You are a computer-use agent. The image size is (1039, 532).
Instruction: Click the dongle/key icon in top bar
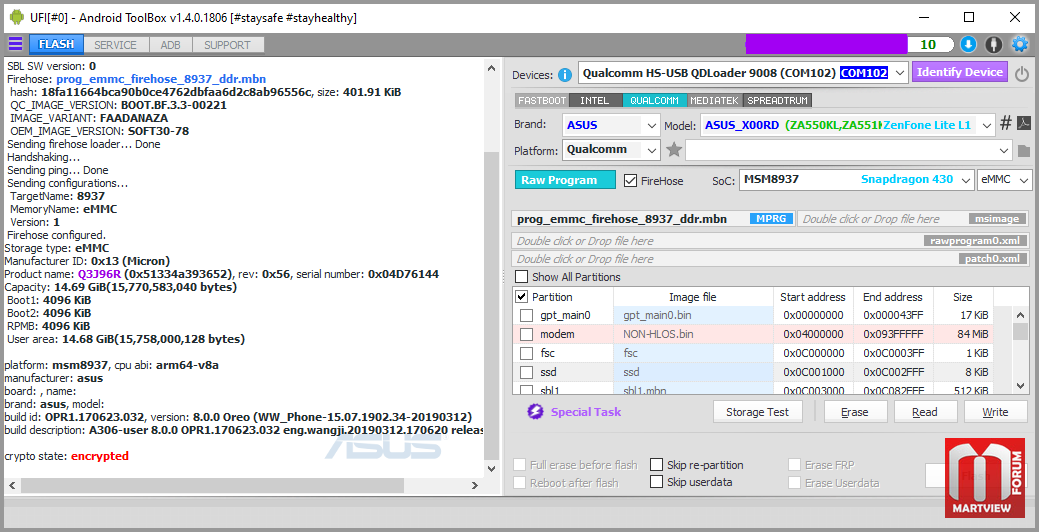[x=993, y=44]
